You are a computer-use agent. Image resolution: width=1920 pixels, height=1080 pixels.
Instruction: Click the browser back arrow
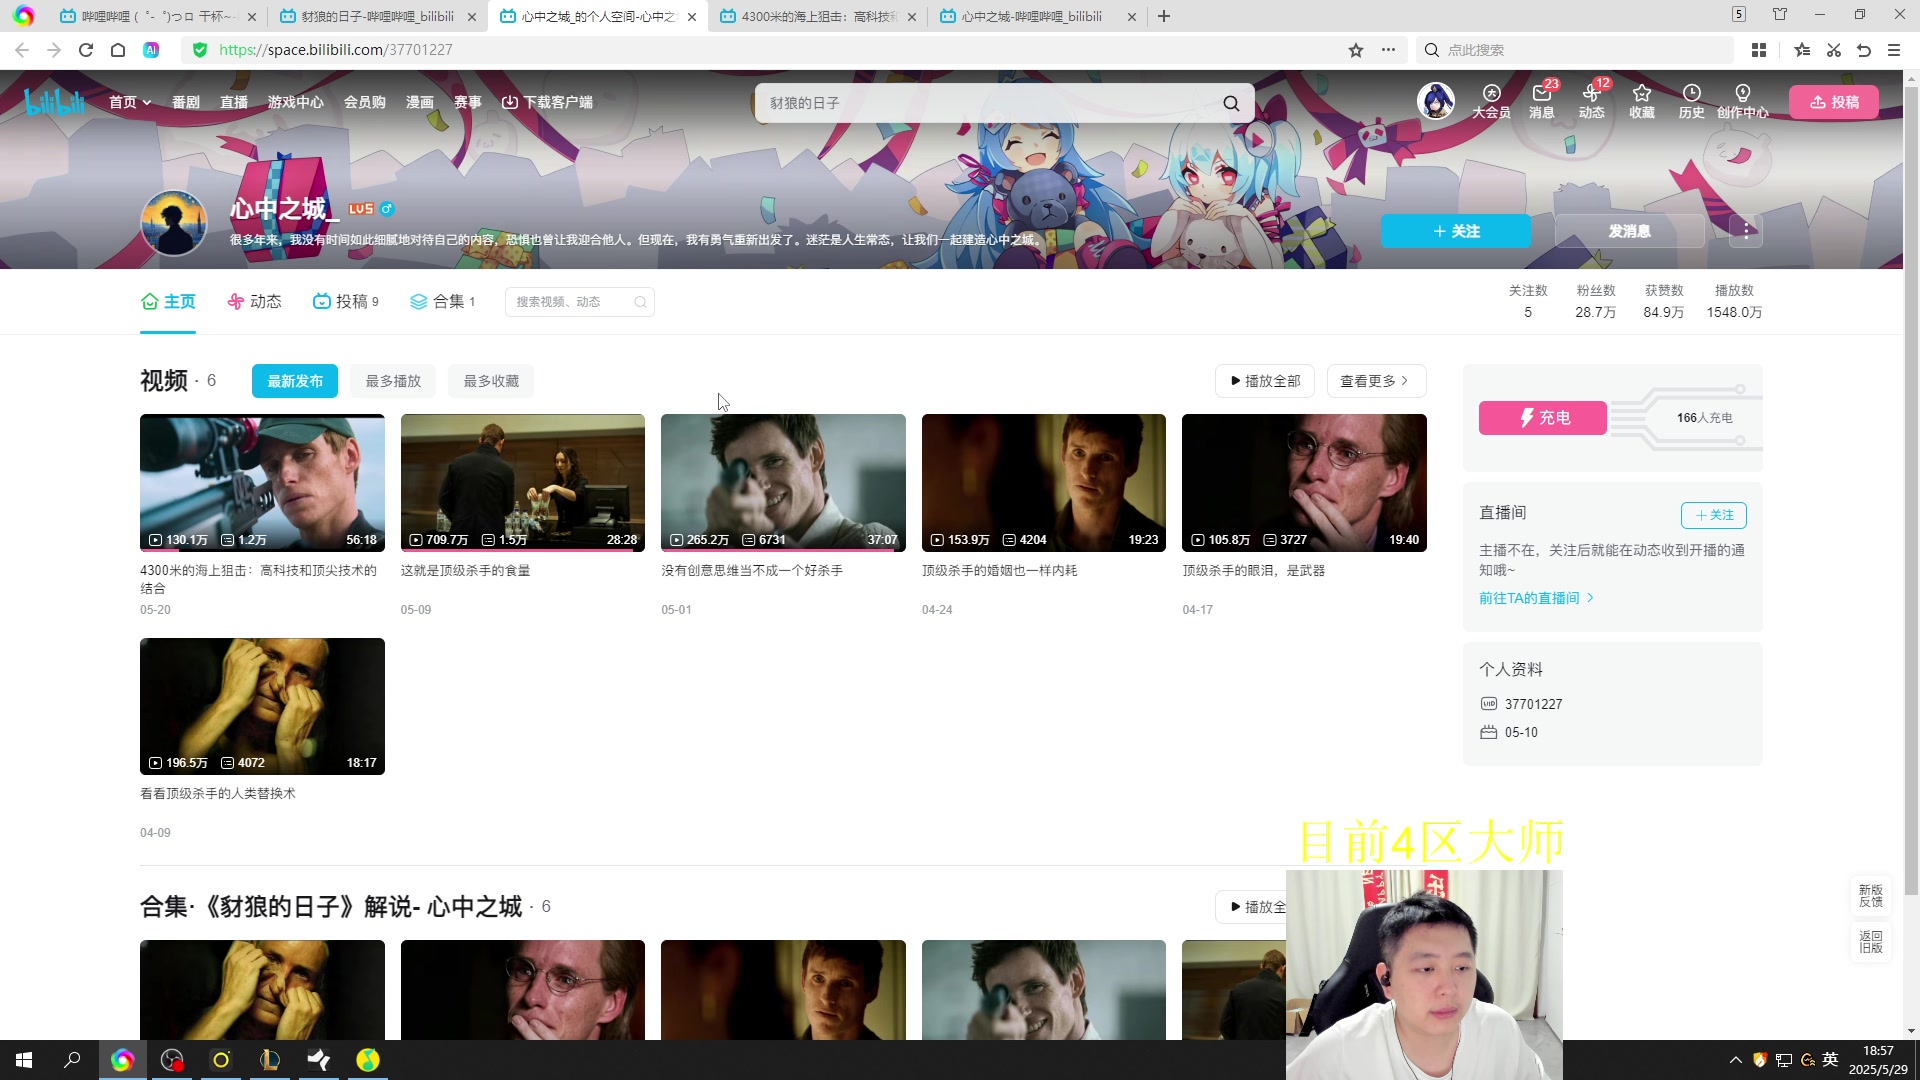pyautogui.click(x=22, y=50)
